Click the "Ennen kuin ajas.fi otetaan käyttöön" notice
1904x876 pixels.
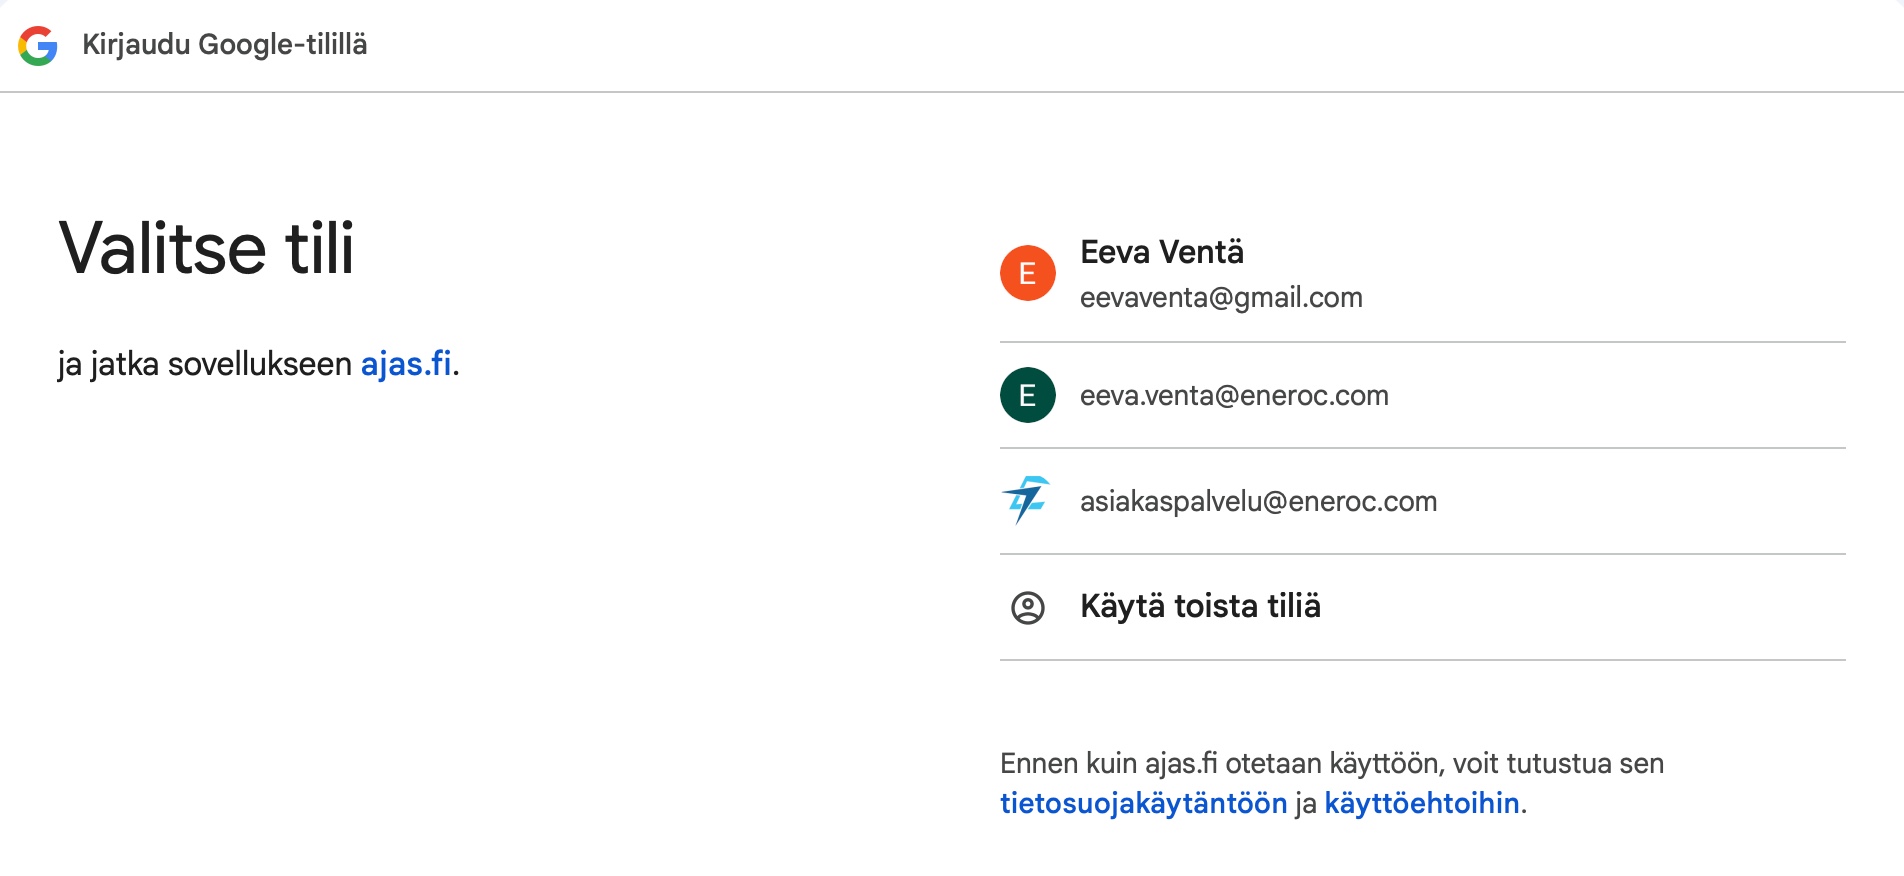pyautogui.click(x=1331, y=764)
